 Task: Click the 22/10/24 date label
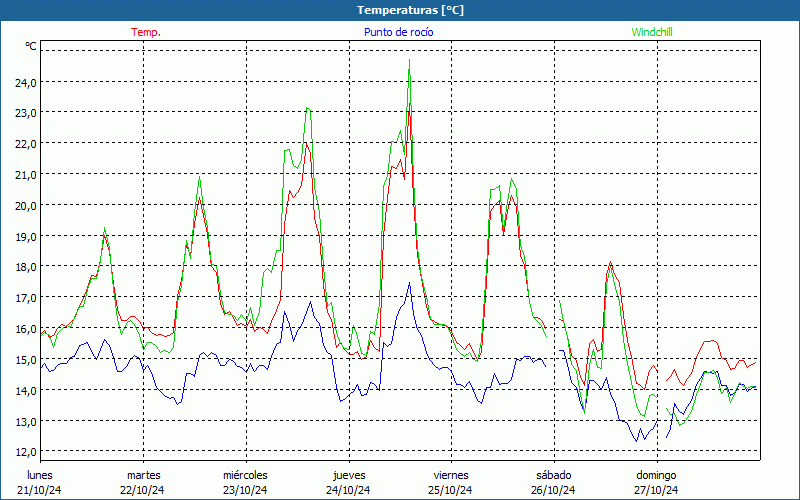pyautogui.click(x=142, y=490)
